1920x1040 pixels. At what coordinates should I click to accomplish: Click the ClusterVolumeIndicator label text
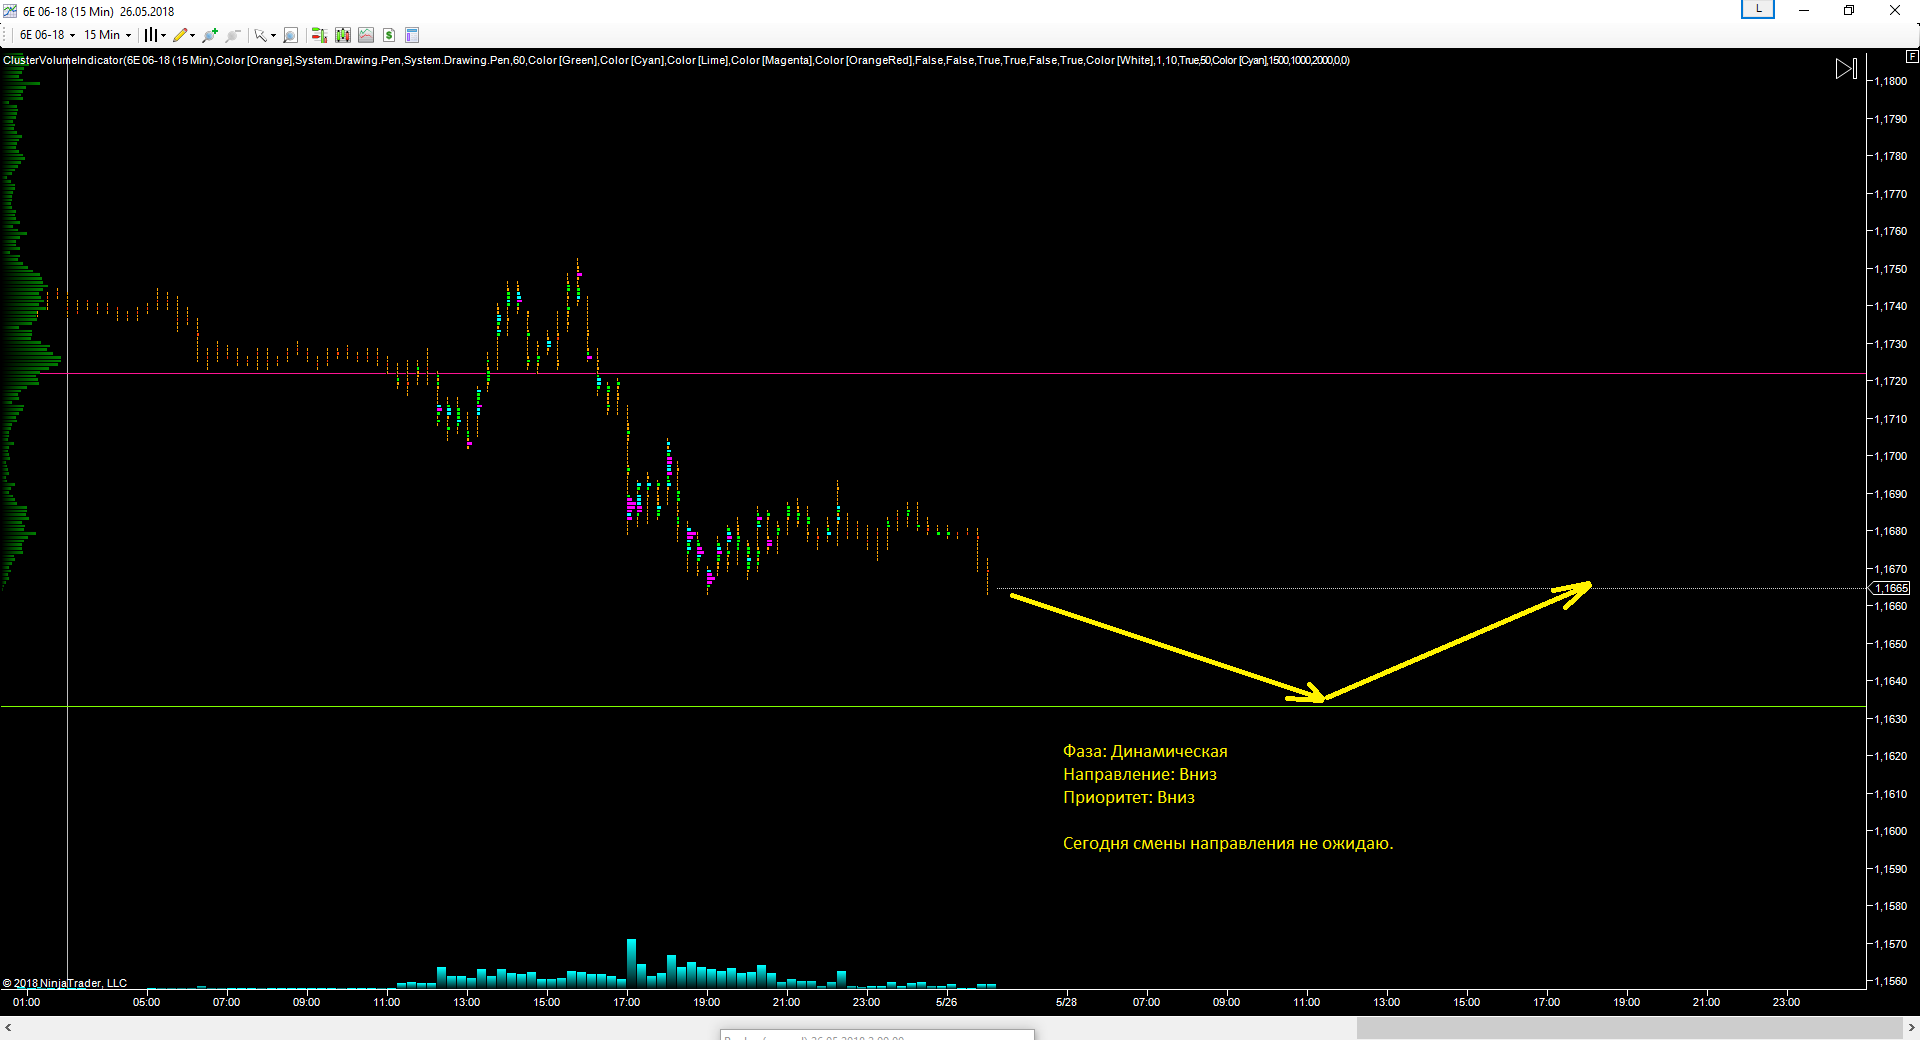(x=676, y=60)
